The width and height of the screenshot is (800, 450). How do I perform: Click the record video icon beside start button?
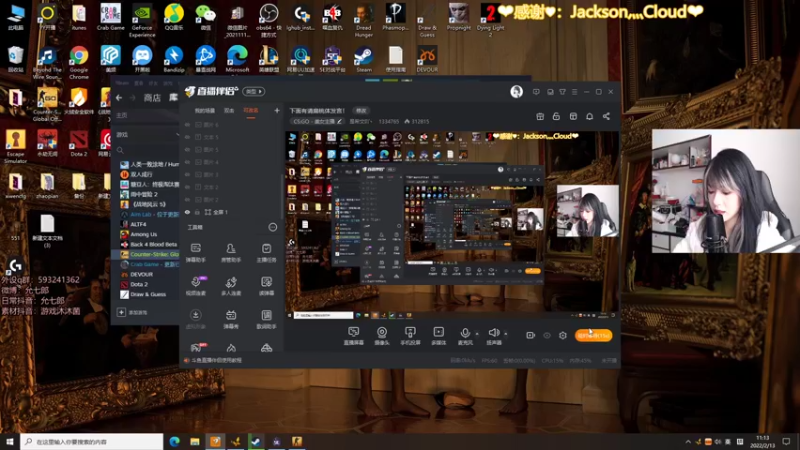point(531,335)
